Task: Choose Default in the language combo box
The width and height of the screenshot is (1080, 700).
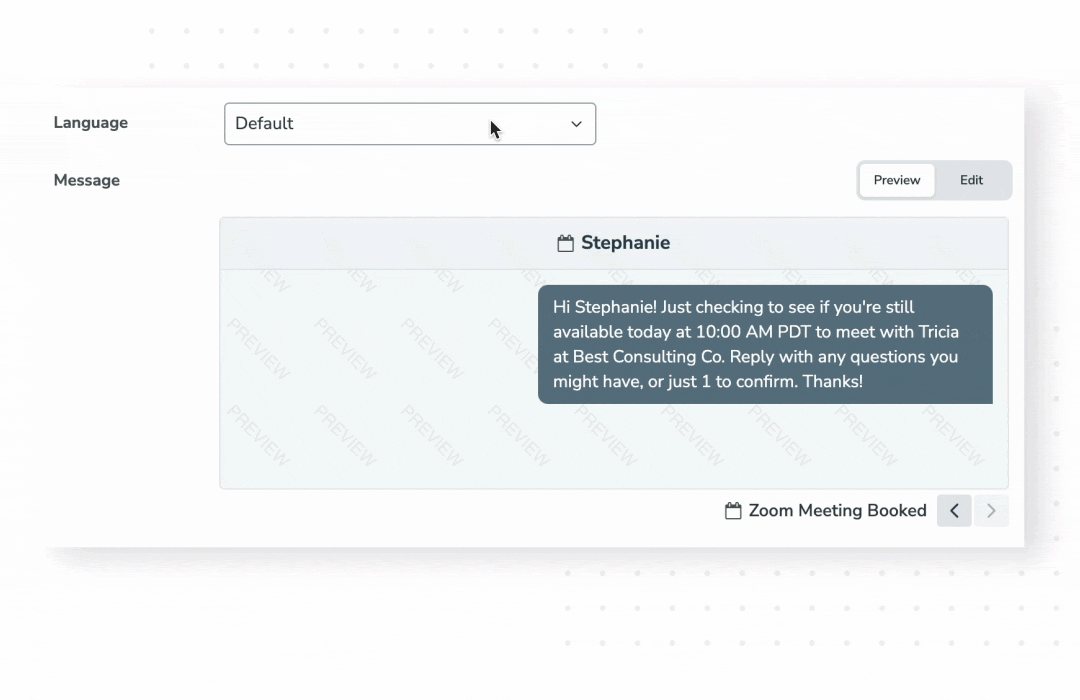Action: coord(410,123)
